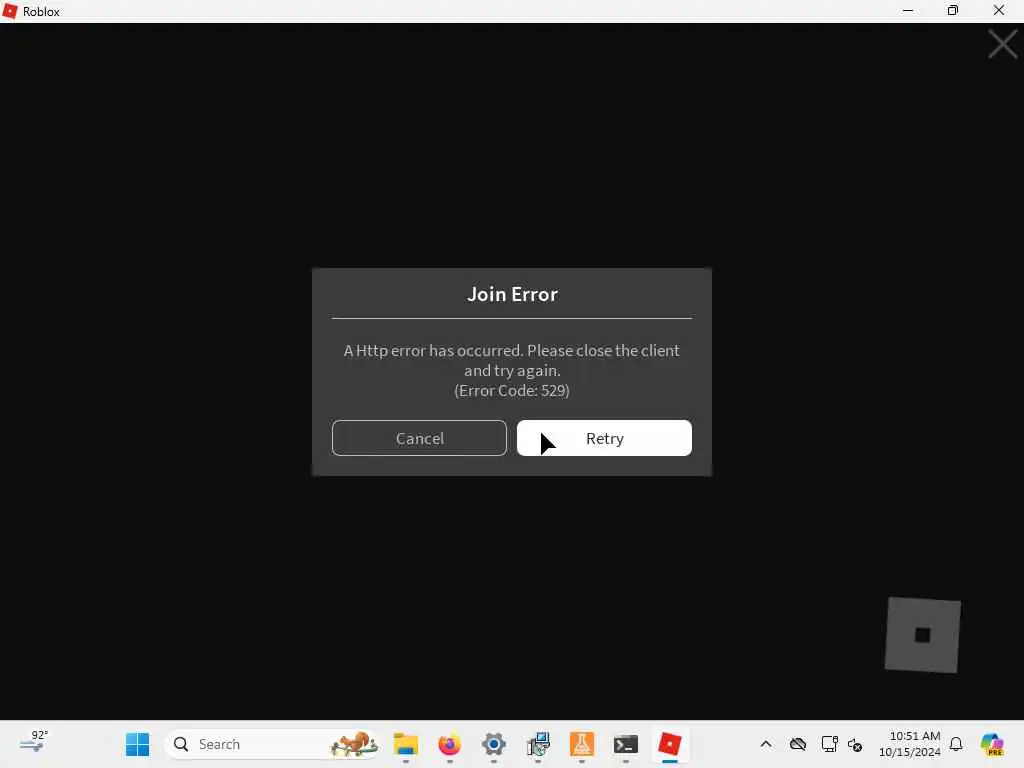Close the overlay with large X icon

[x=1002, y=44]
